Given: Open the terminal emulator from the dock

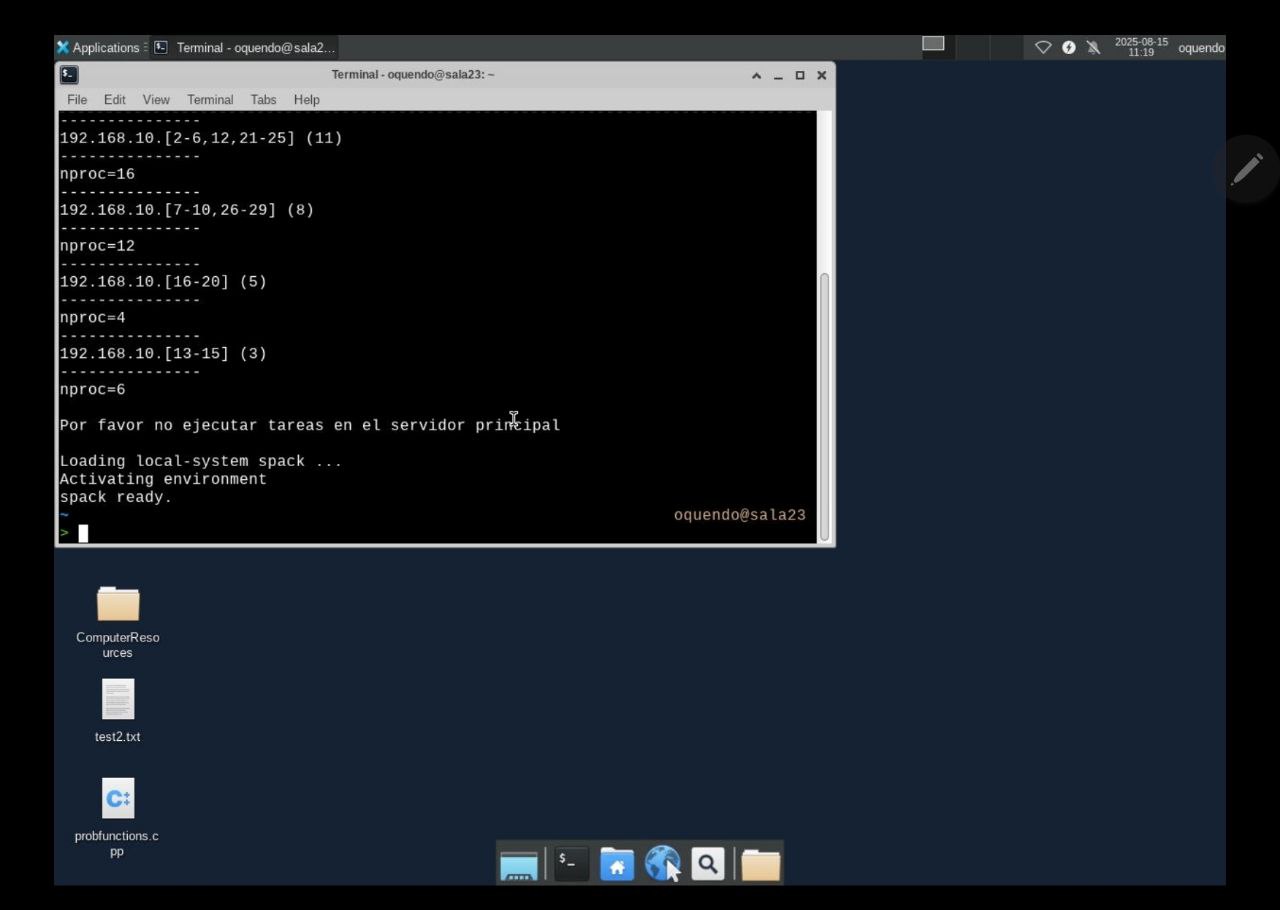Looking at the screenshot, I should pos(569,862).
